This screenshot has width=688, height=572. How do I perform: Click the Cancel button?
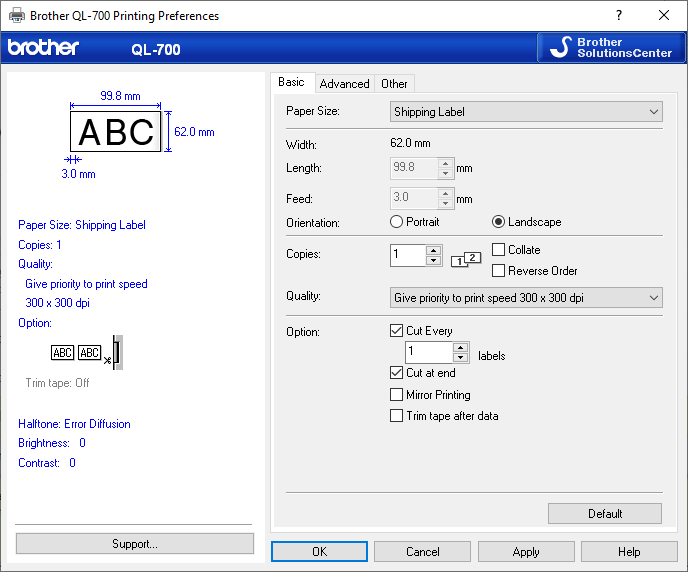click(x=423, y=551)
